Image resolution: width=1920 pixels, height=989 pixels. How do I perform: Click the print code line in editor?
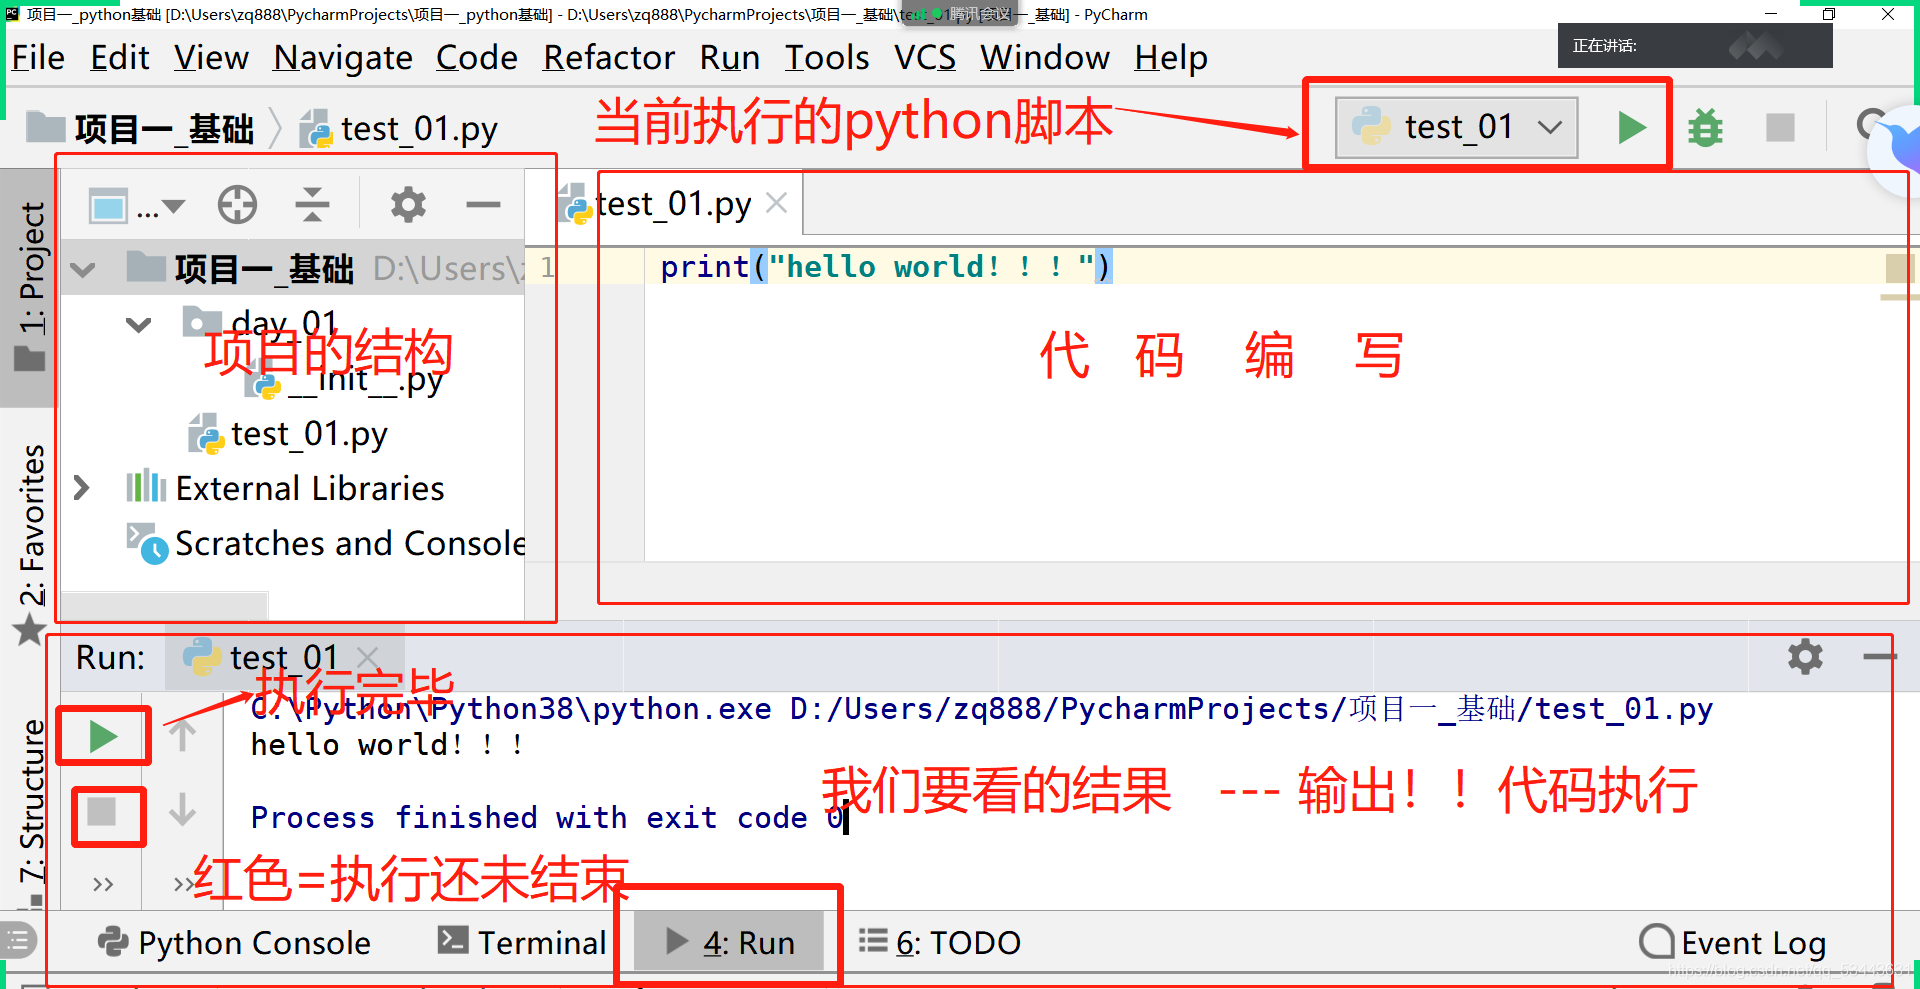pyautogui.click(x=885, y=267)
